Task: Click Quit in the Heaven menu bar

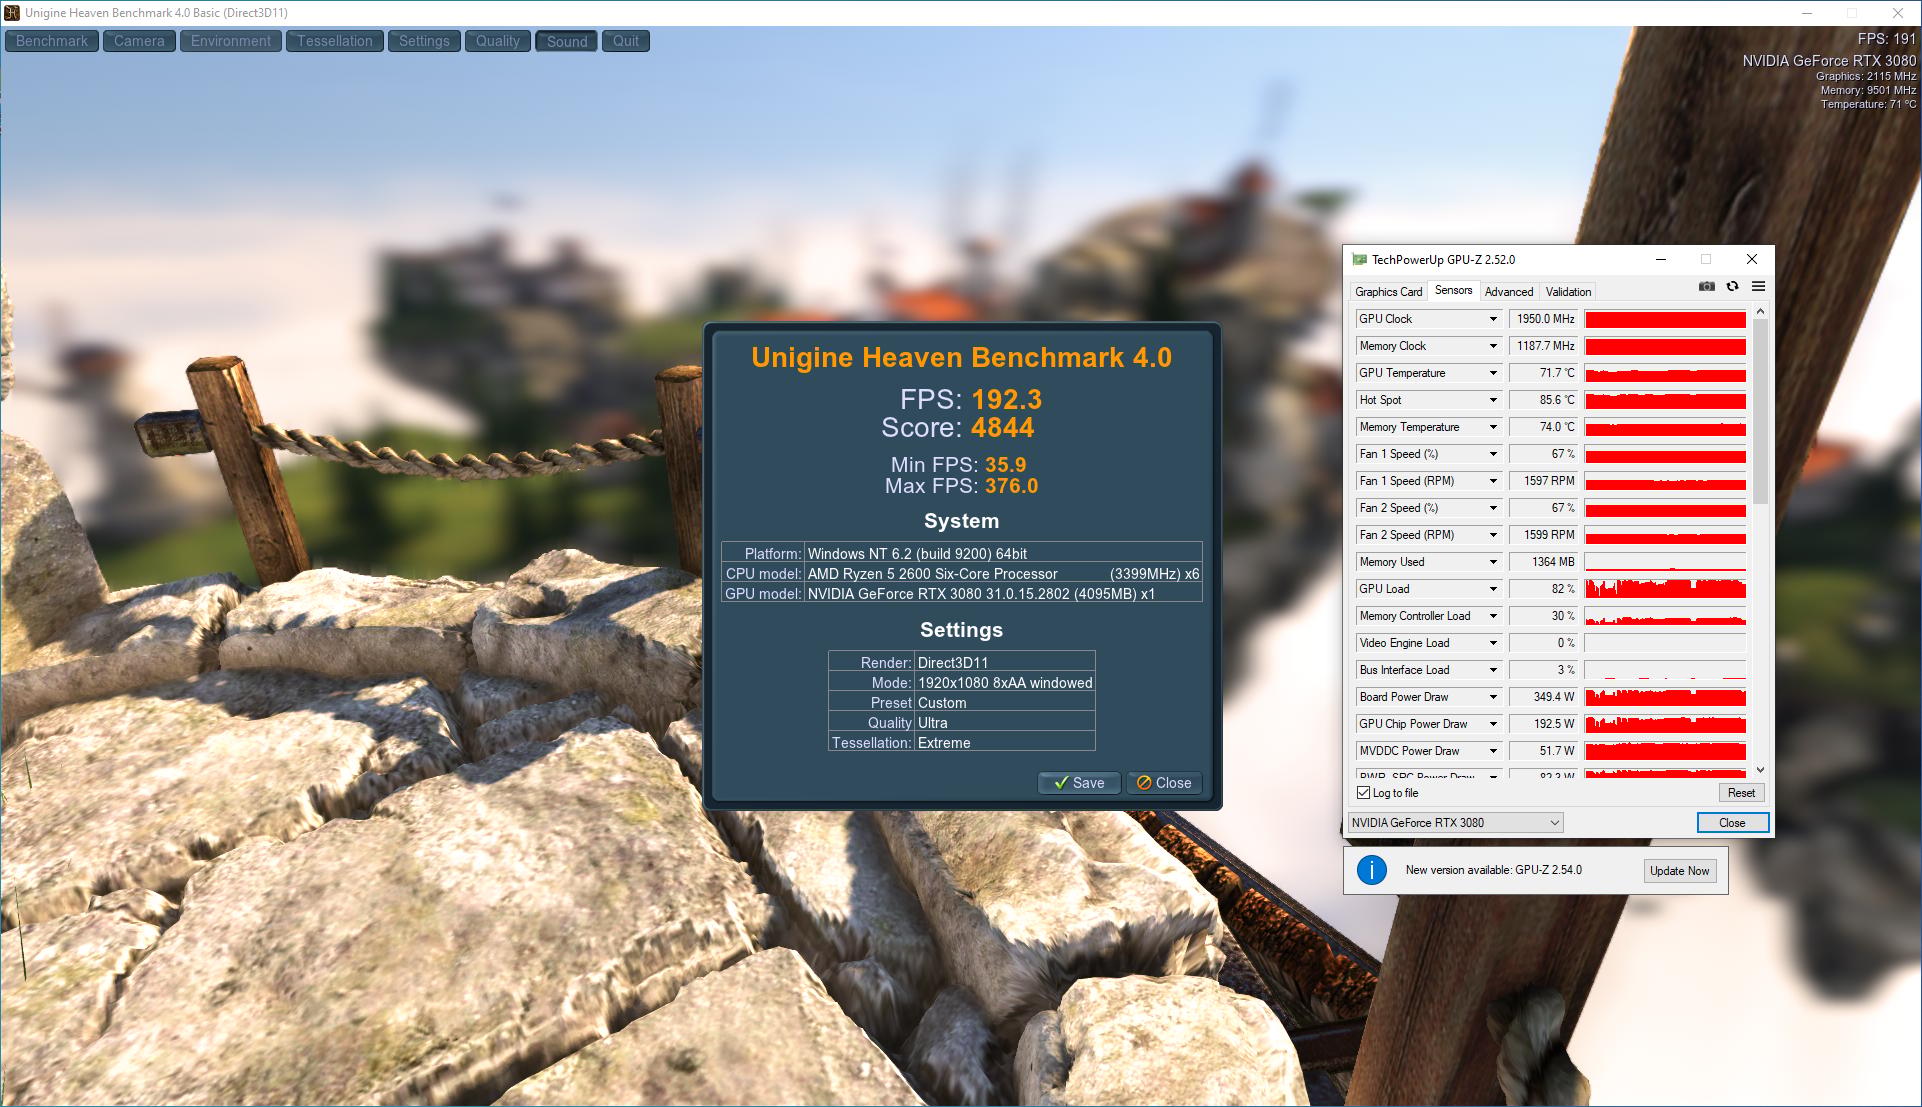Action: point(626,41)
